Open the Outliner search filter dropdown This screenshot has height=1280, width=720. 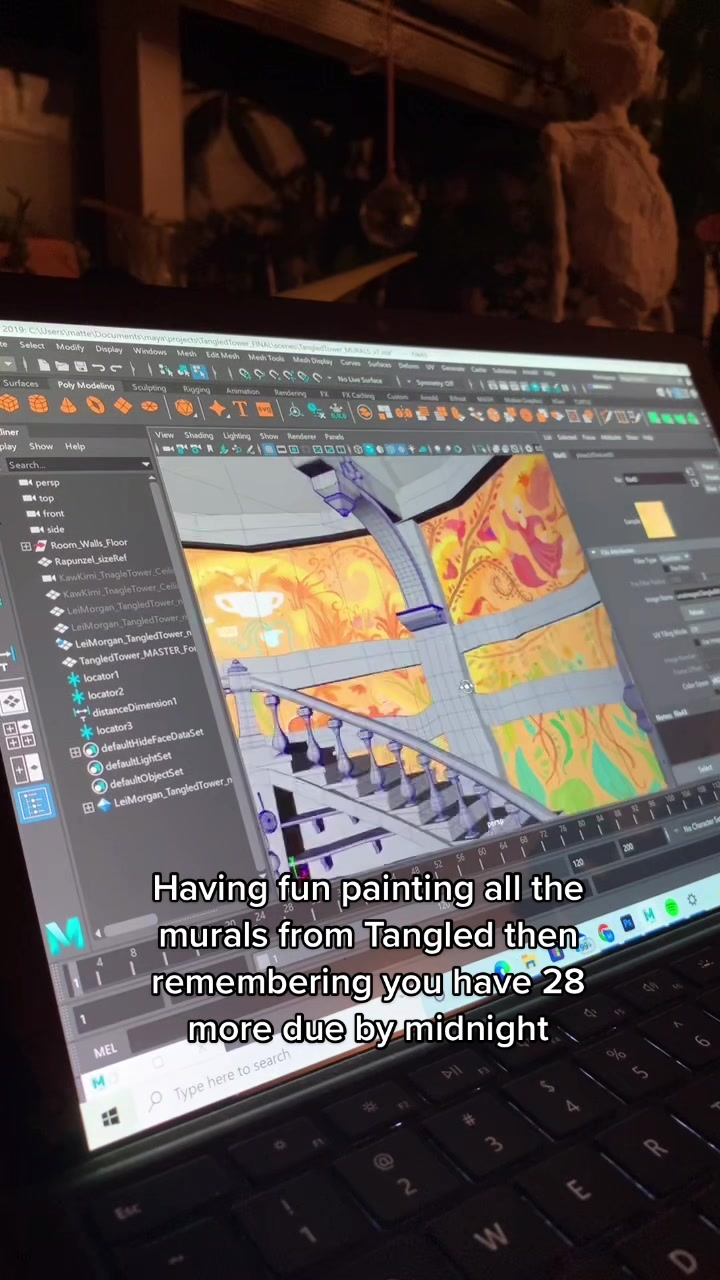(x=146, y=464)
